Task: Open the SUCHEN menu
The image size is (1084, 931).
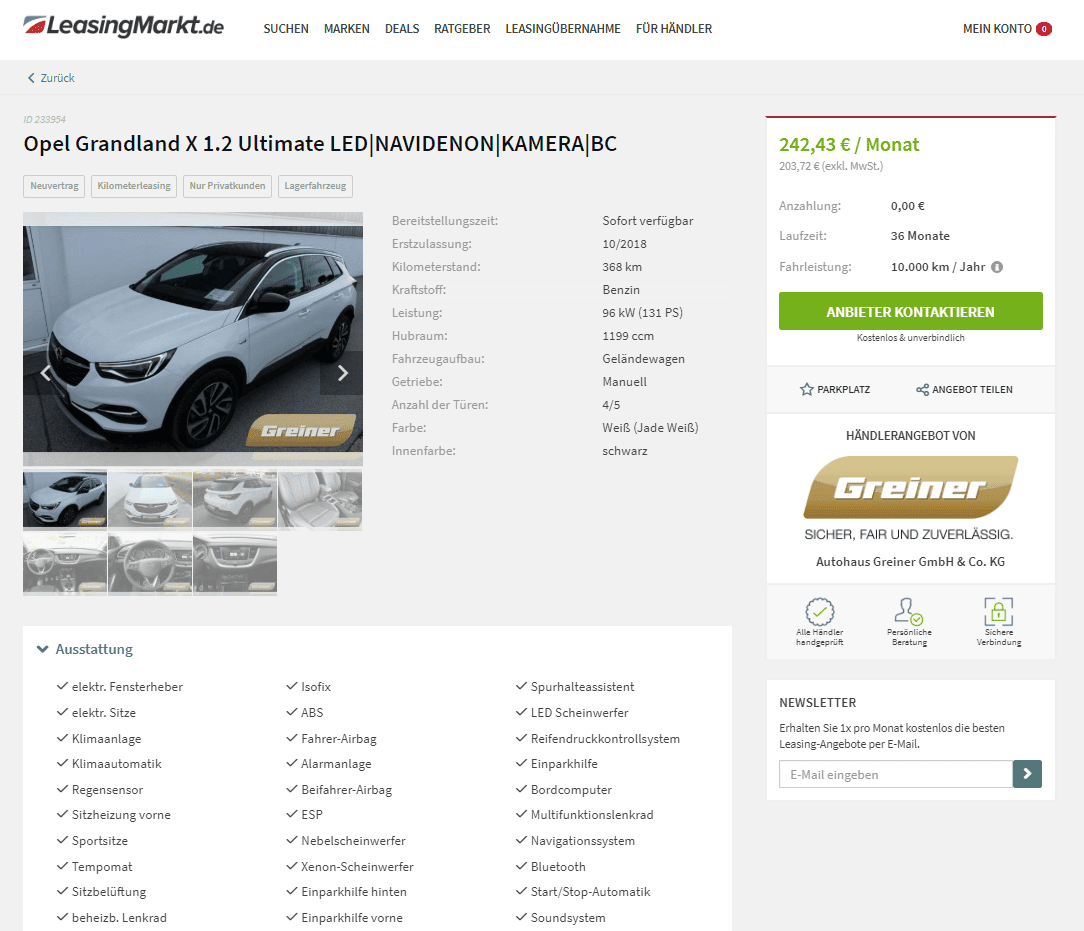Action: click(286, 29)
